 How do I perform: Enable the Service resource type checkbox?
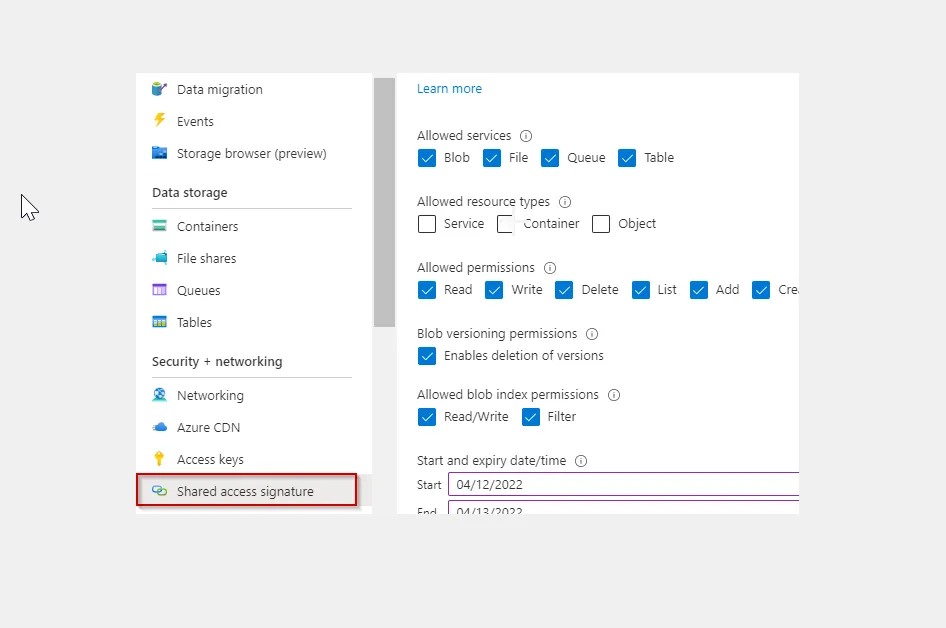pos(427,224)
